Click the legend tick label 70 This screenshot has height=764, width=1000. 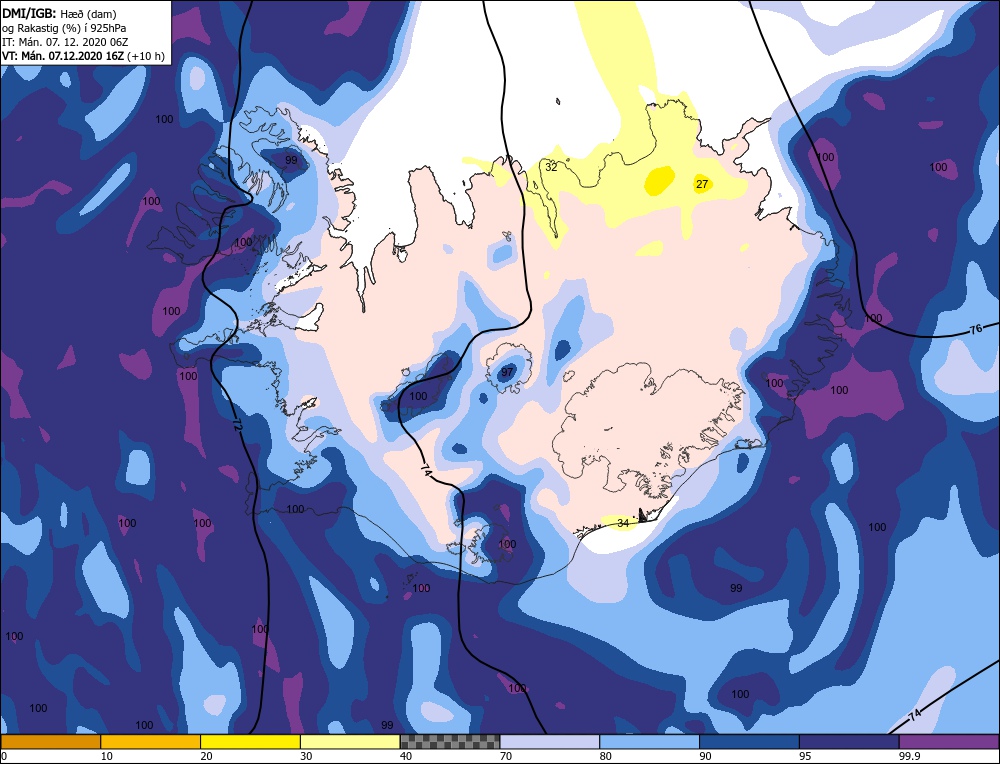click(506, 756)
